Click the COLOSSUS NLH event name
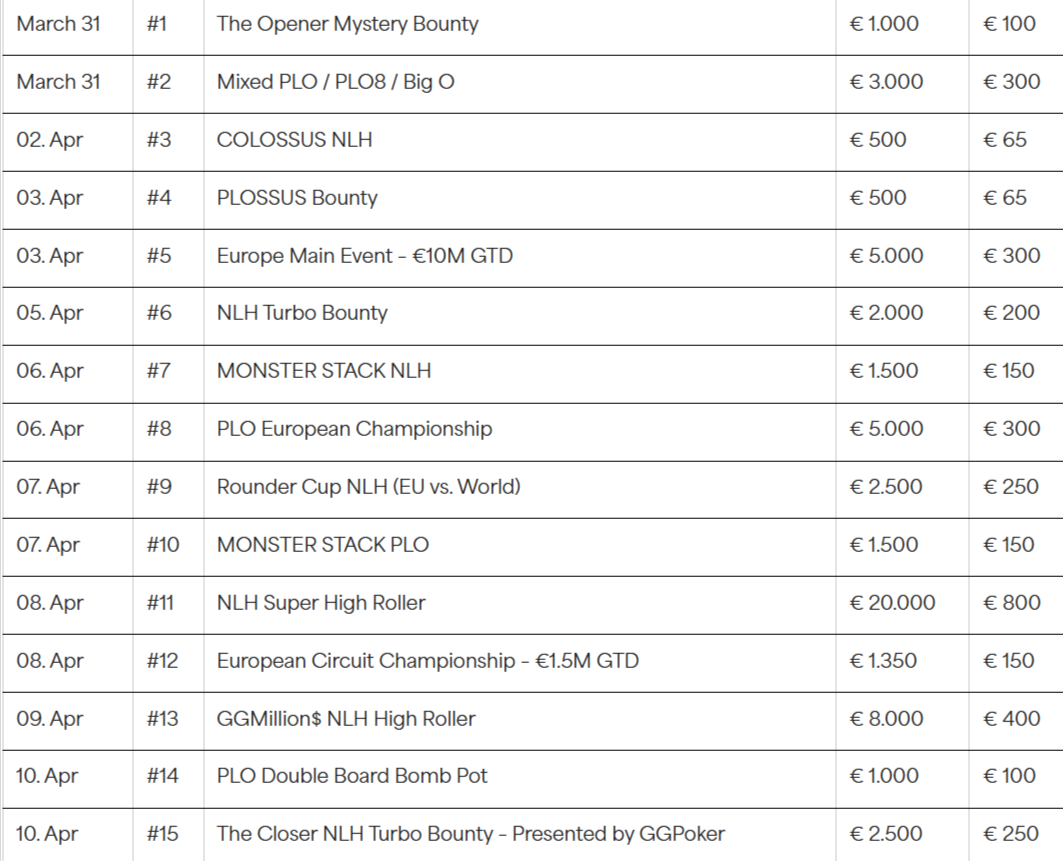The height and width of the screenshot is (861, 1063). (x=294, y=140)
